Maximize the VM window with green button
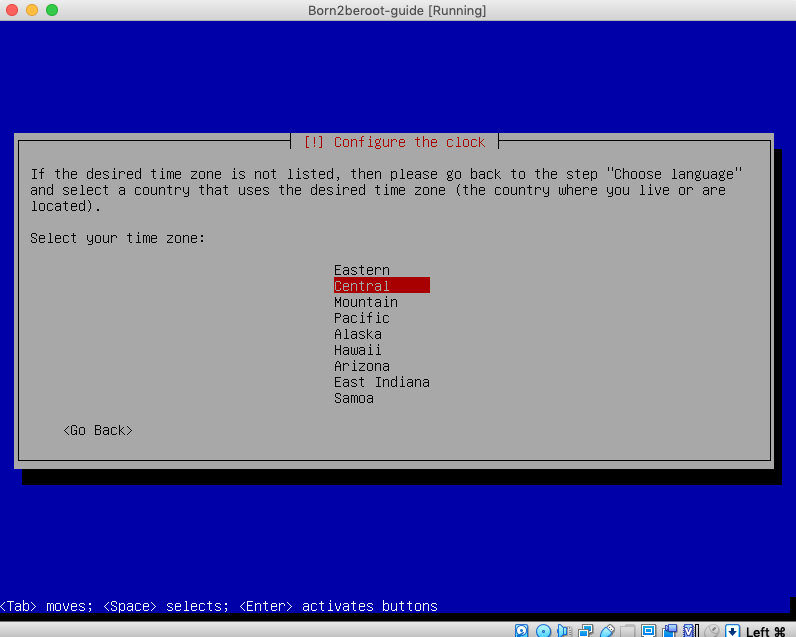796x637 pixels. click(x=52, y=10)
